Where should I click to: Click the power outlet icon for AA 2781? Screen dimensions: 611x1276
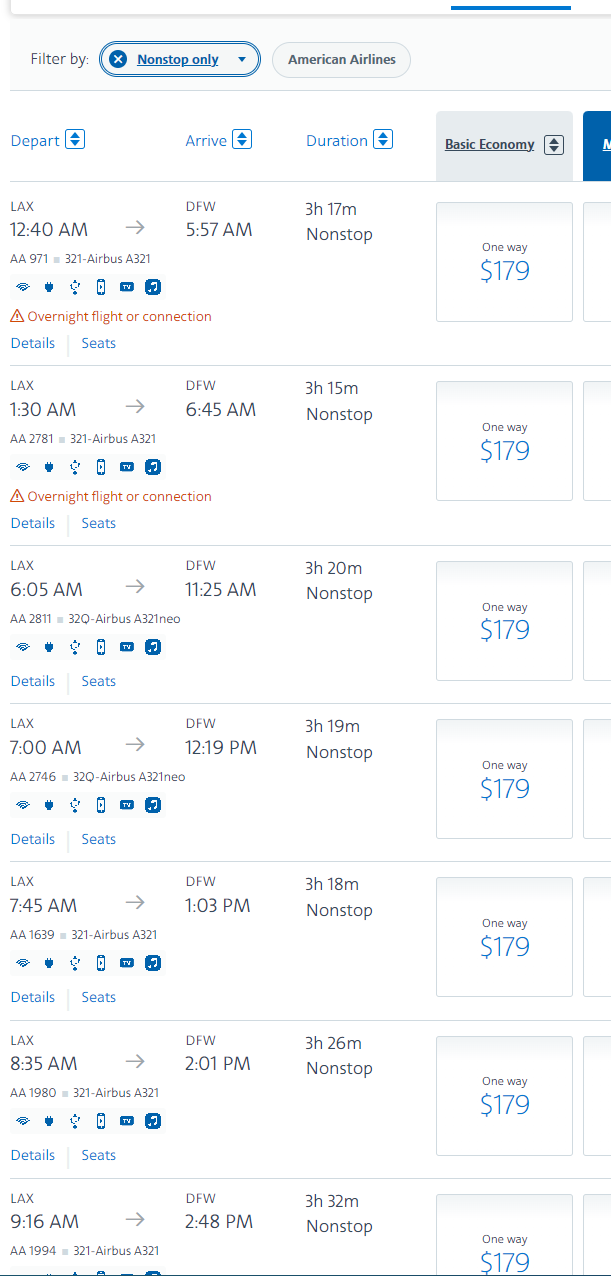[x=49, y=467]
